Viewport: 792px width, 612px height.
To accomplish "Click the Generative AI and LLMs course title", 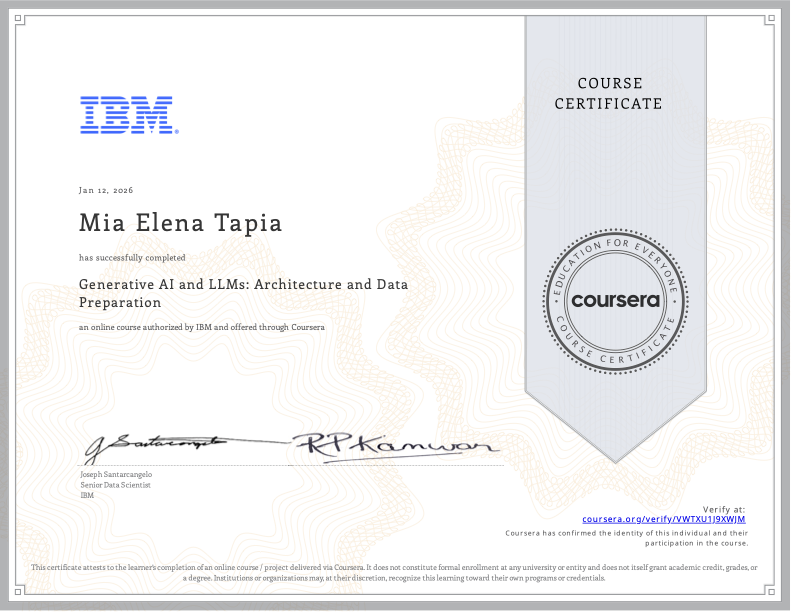I will [243, 293].
